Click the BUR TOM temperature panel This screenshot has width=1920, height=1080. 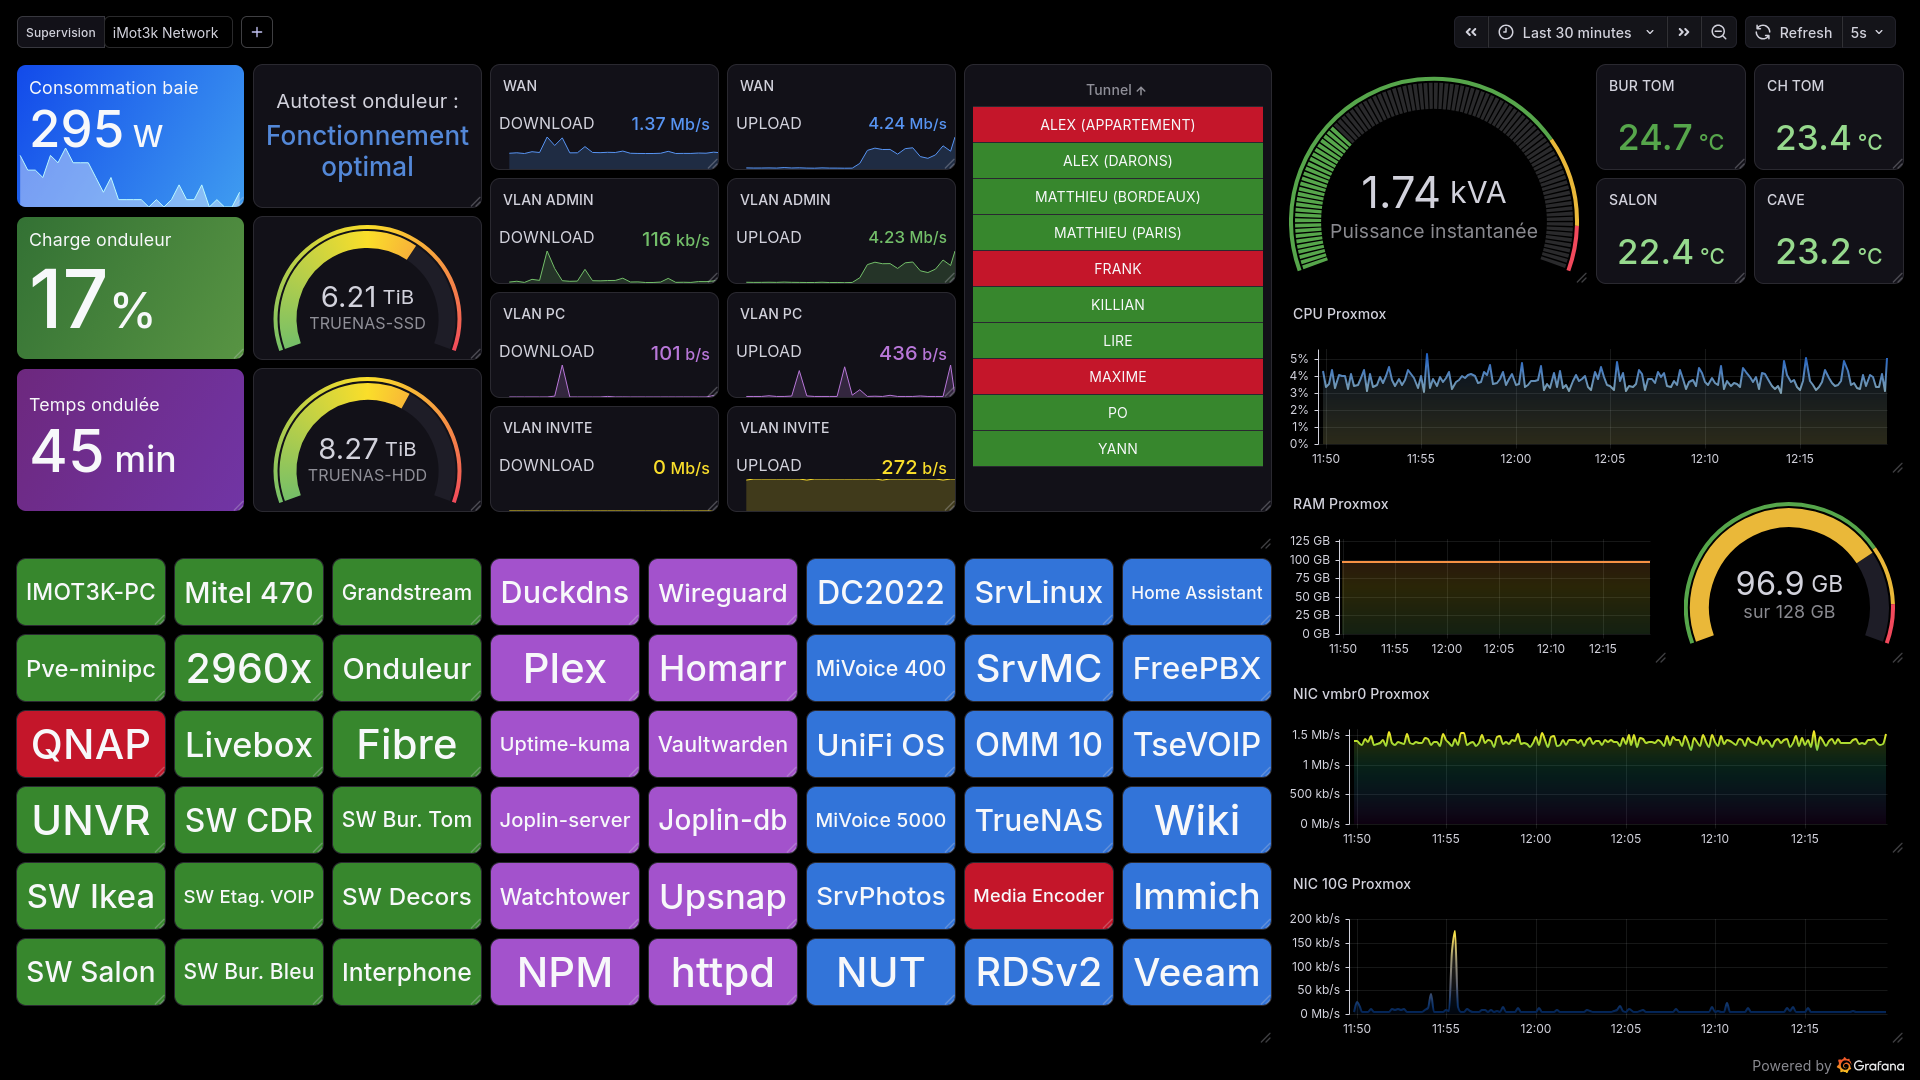pos(1671,117)
